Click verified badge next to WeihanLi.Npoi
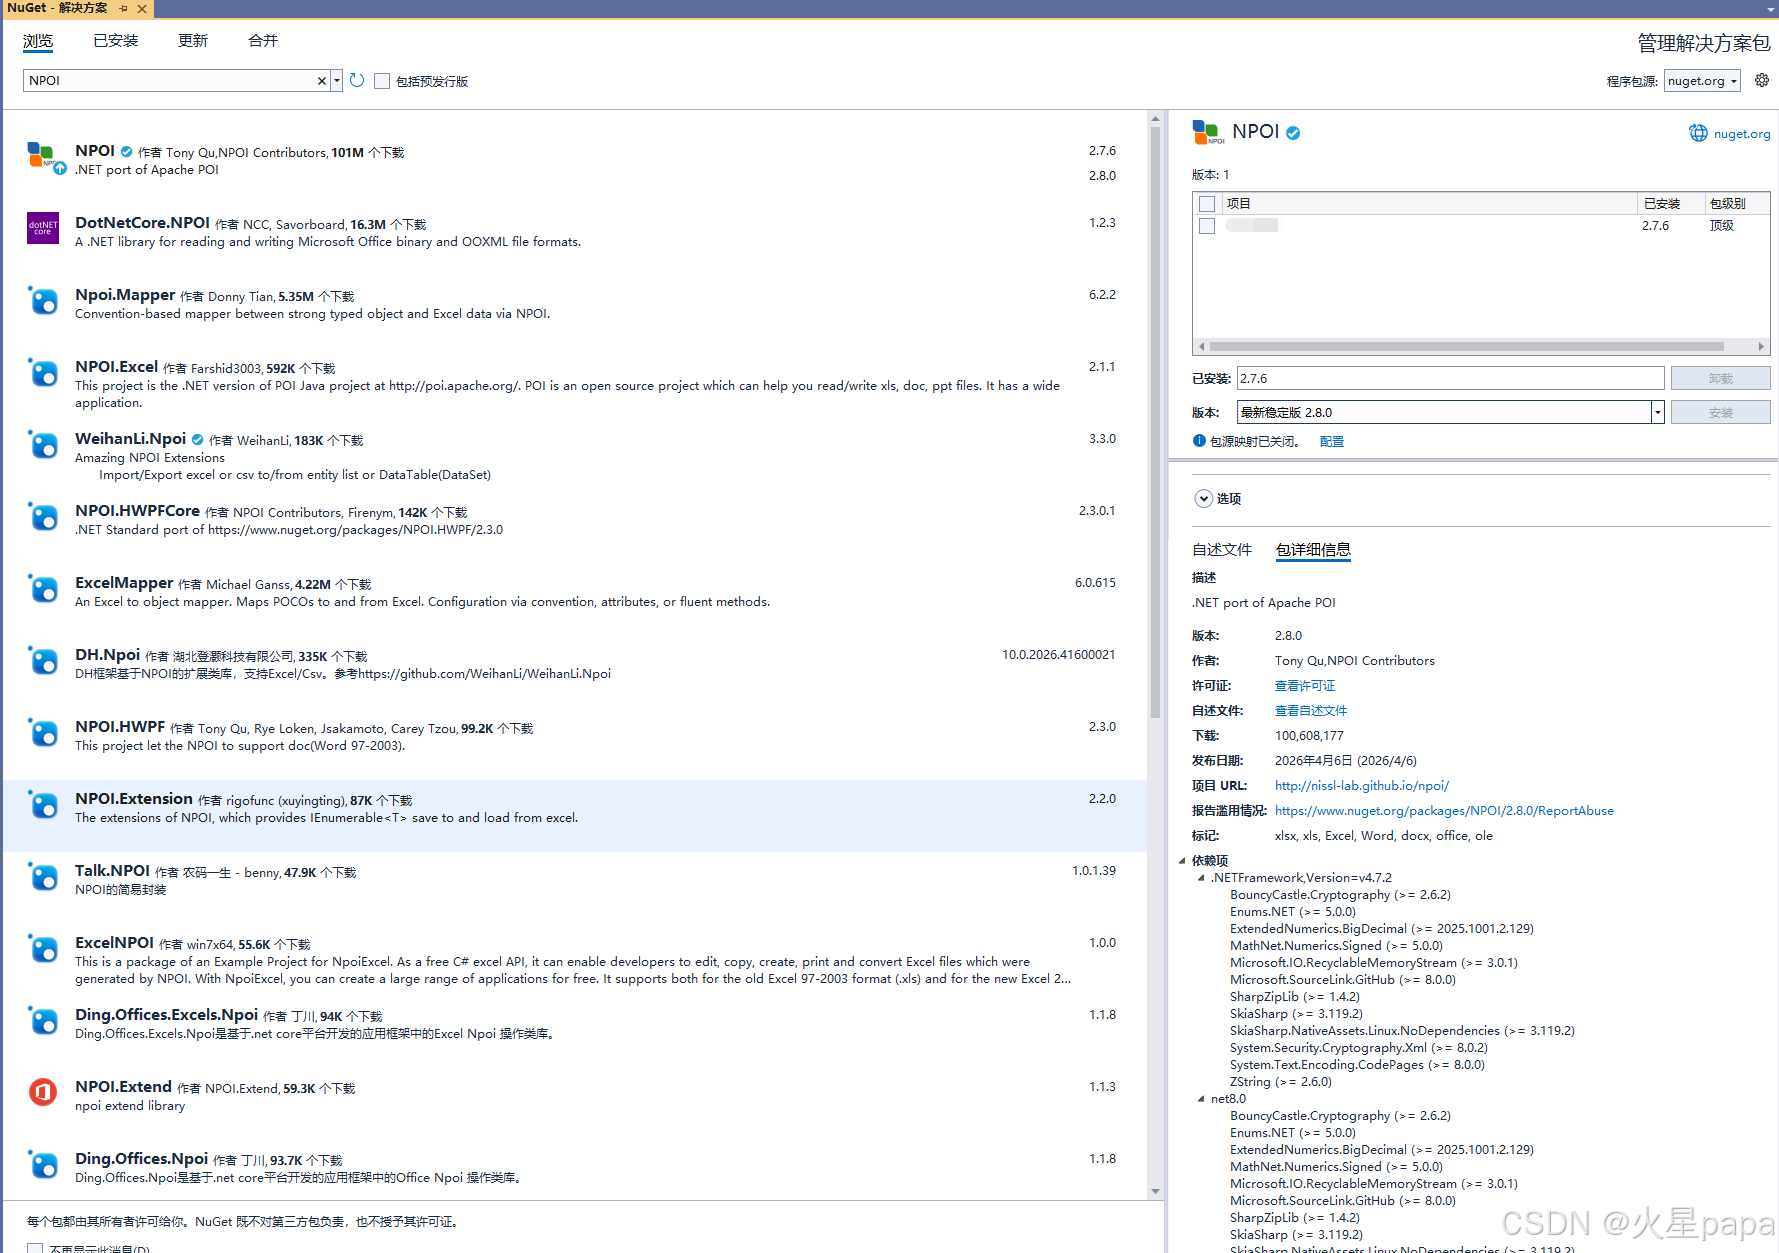The width and height of the screenshot is (1779, 1253). [x=197, y=439]
